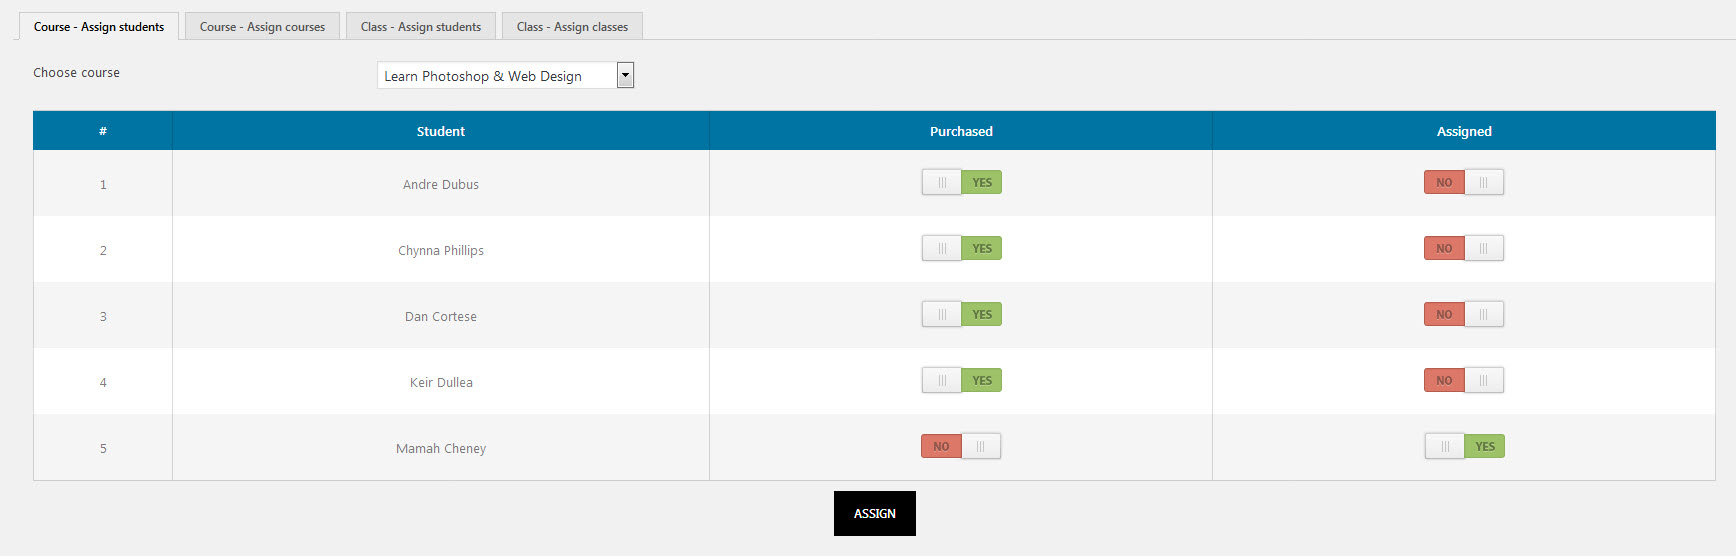Click the Learn Photoshop & Web Design field

coord(496,76)
